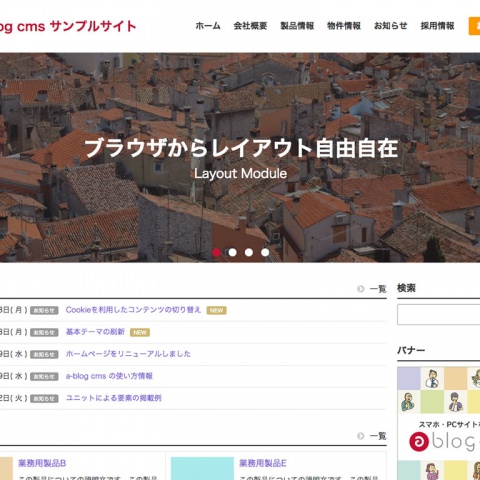Click the NEW badge on the Cookie article
This screenshot has width=480, height=480.
click(x=216, y=310)
